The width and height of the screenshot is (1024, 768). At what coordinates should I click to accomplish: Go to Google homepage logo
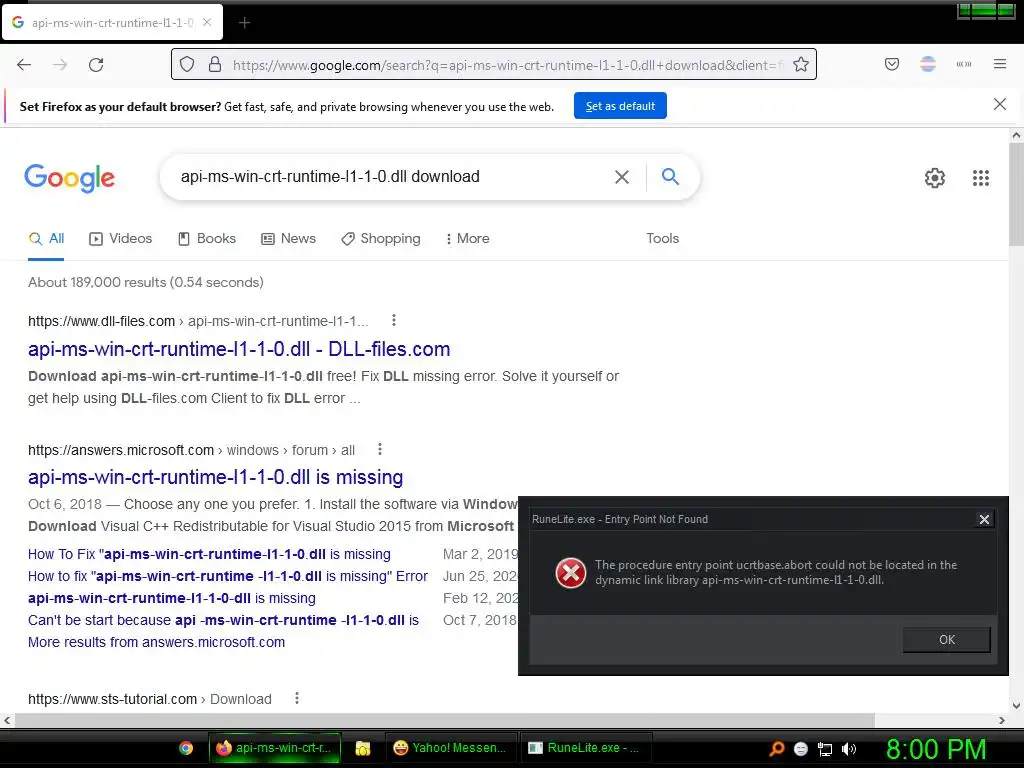(x=70, y=178)
